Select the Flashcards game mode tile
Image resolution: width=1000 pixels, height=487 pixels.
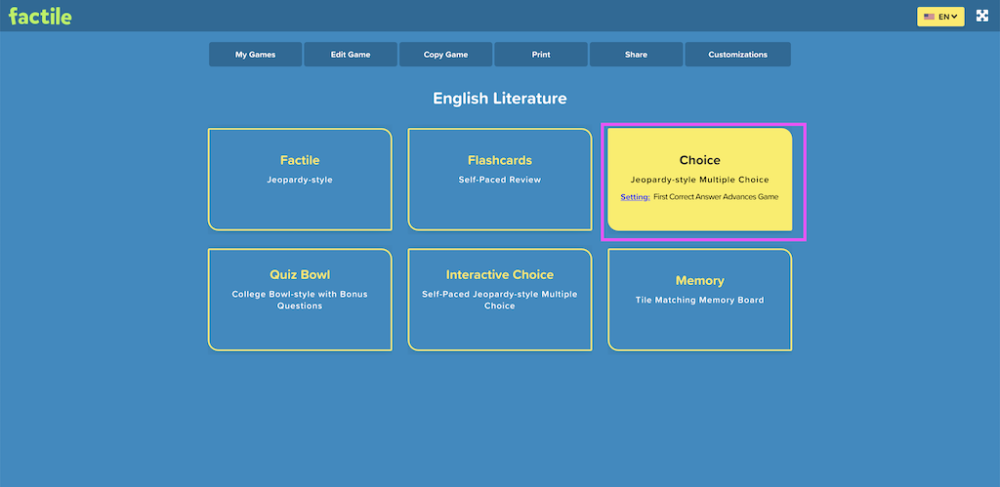(500, 179)
